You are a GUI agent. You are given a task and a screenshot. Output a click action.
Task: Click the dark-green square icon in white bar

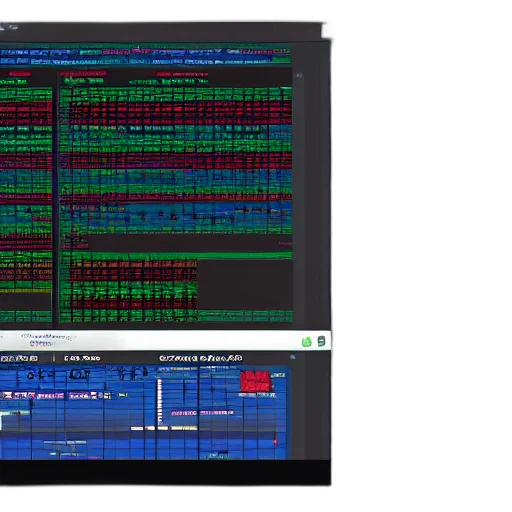pyautogui.click(x=321, y=341)
